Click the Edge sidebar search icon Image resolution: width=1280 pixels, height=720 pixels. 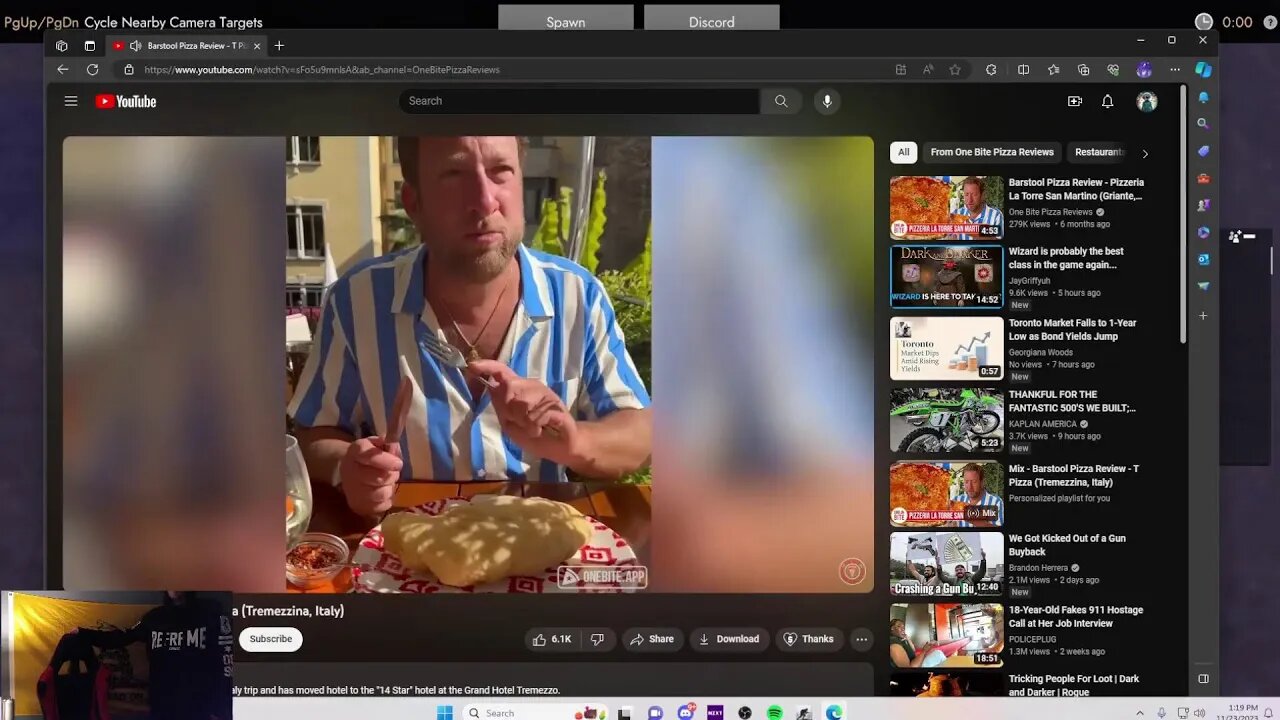1203,124
